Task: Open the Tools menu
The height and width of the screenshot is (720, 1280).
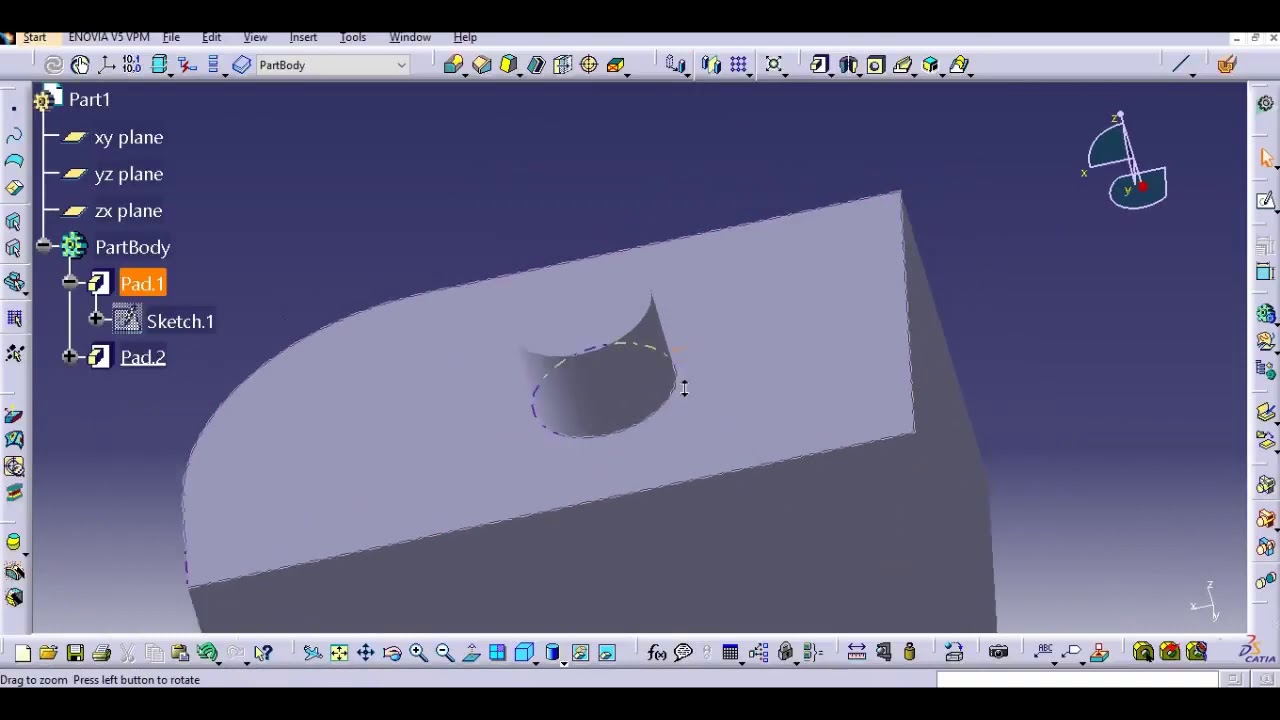Action: pos(353,37)
